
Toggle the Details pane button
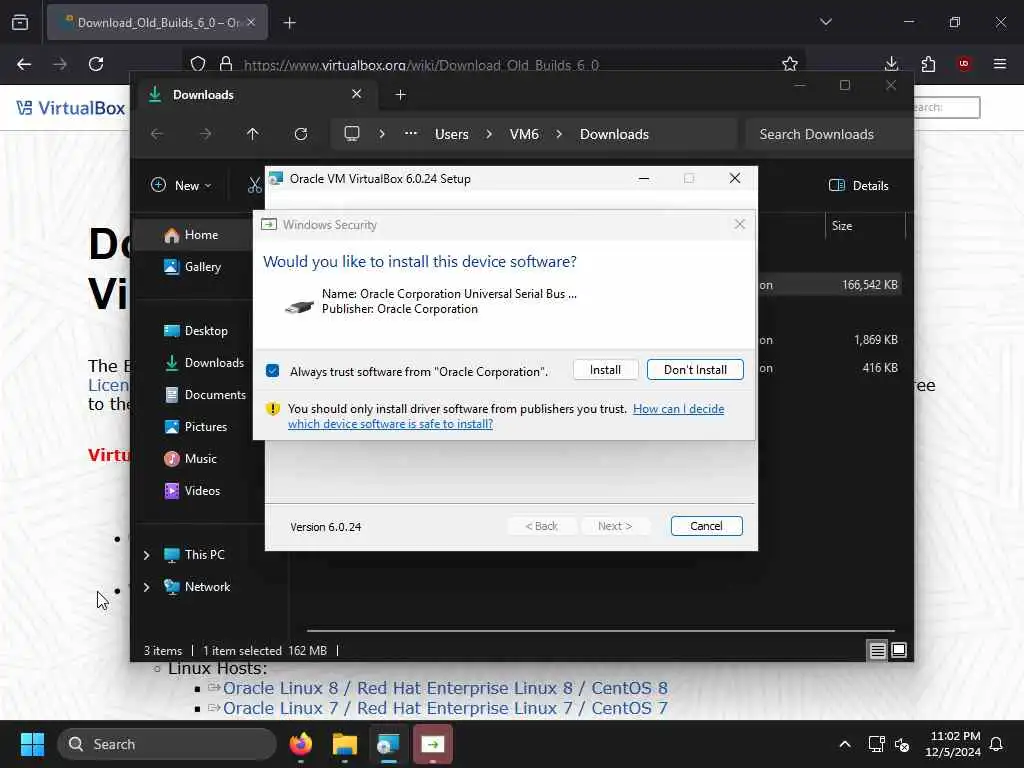[858, 185]
